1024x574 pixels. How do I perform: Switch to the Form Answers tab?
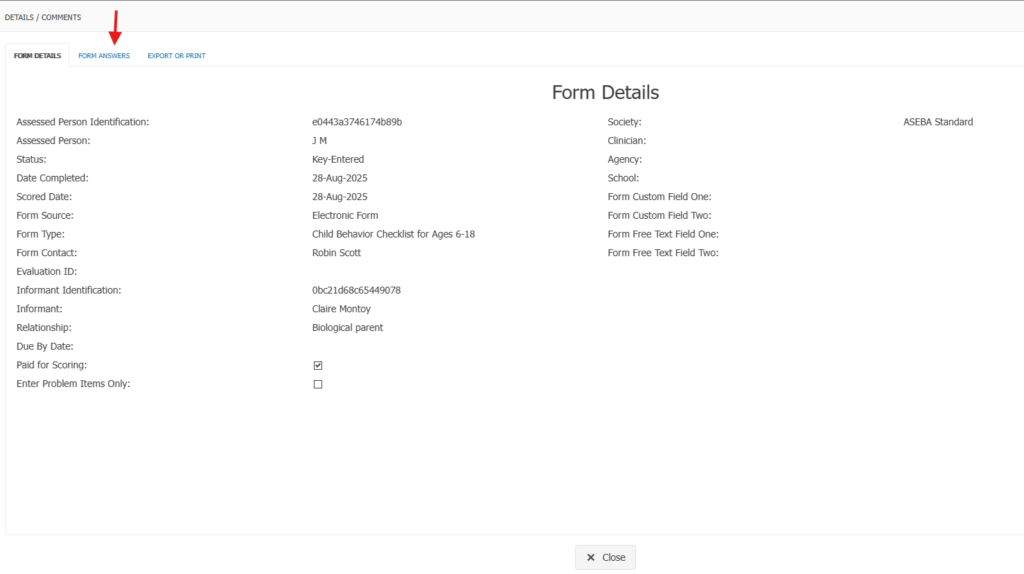[104, 56]
